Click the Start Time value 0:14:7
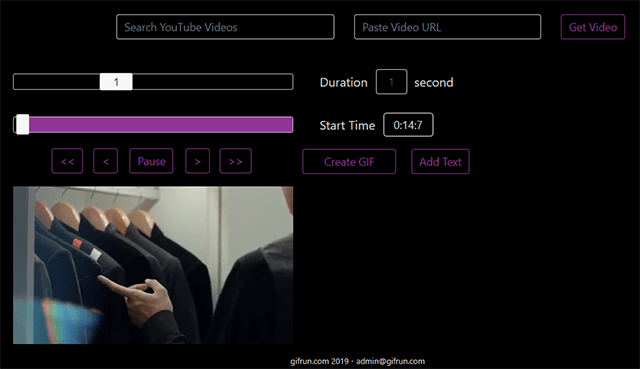This screenshot has width=640, height=369. coord(408,125)
